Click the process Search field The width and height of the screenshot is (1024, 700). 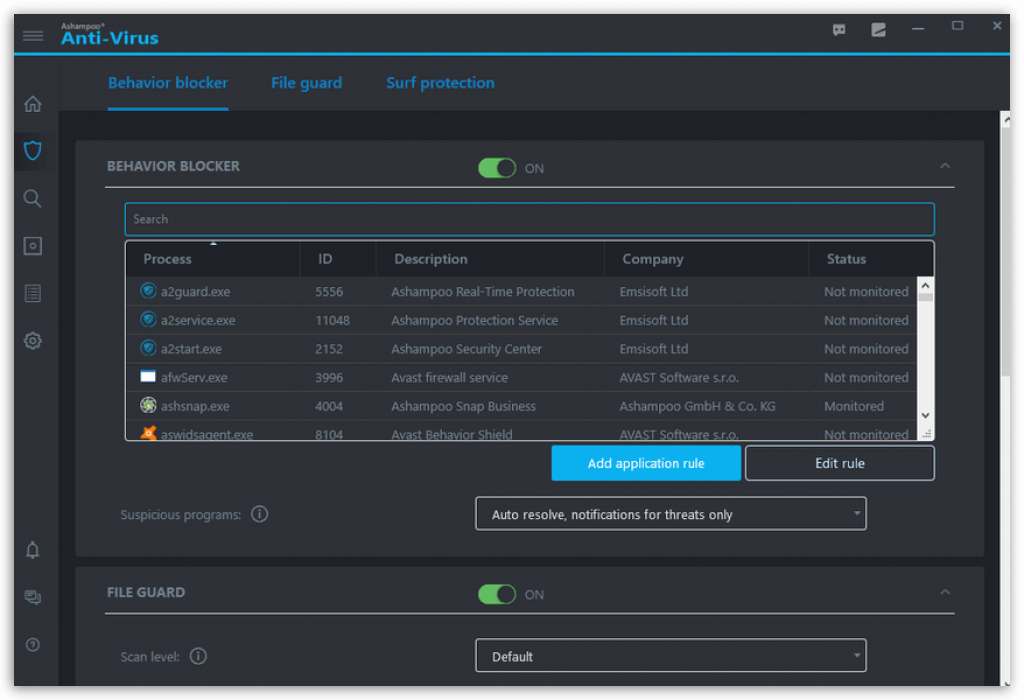coord(530,219)
